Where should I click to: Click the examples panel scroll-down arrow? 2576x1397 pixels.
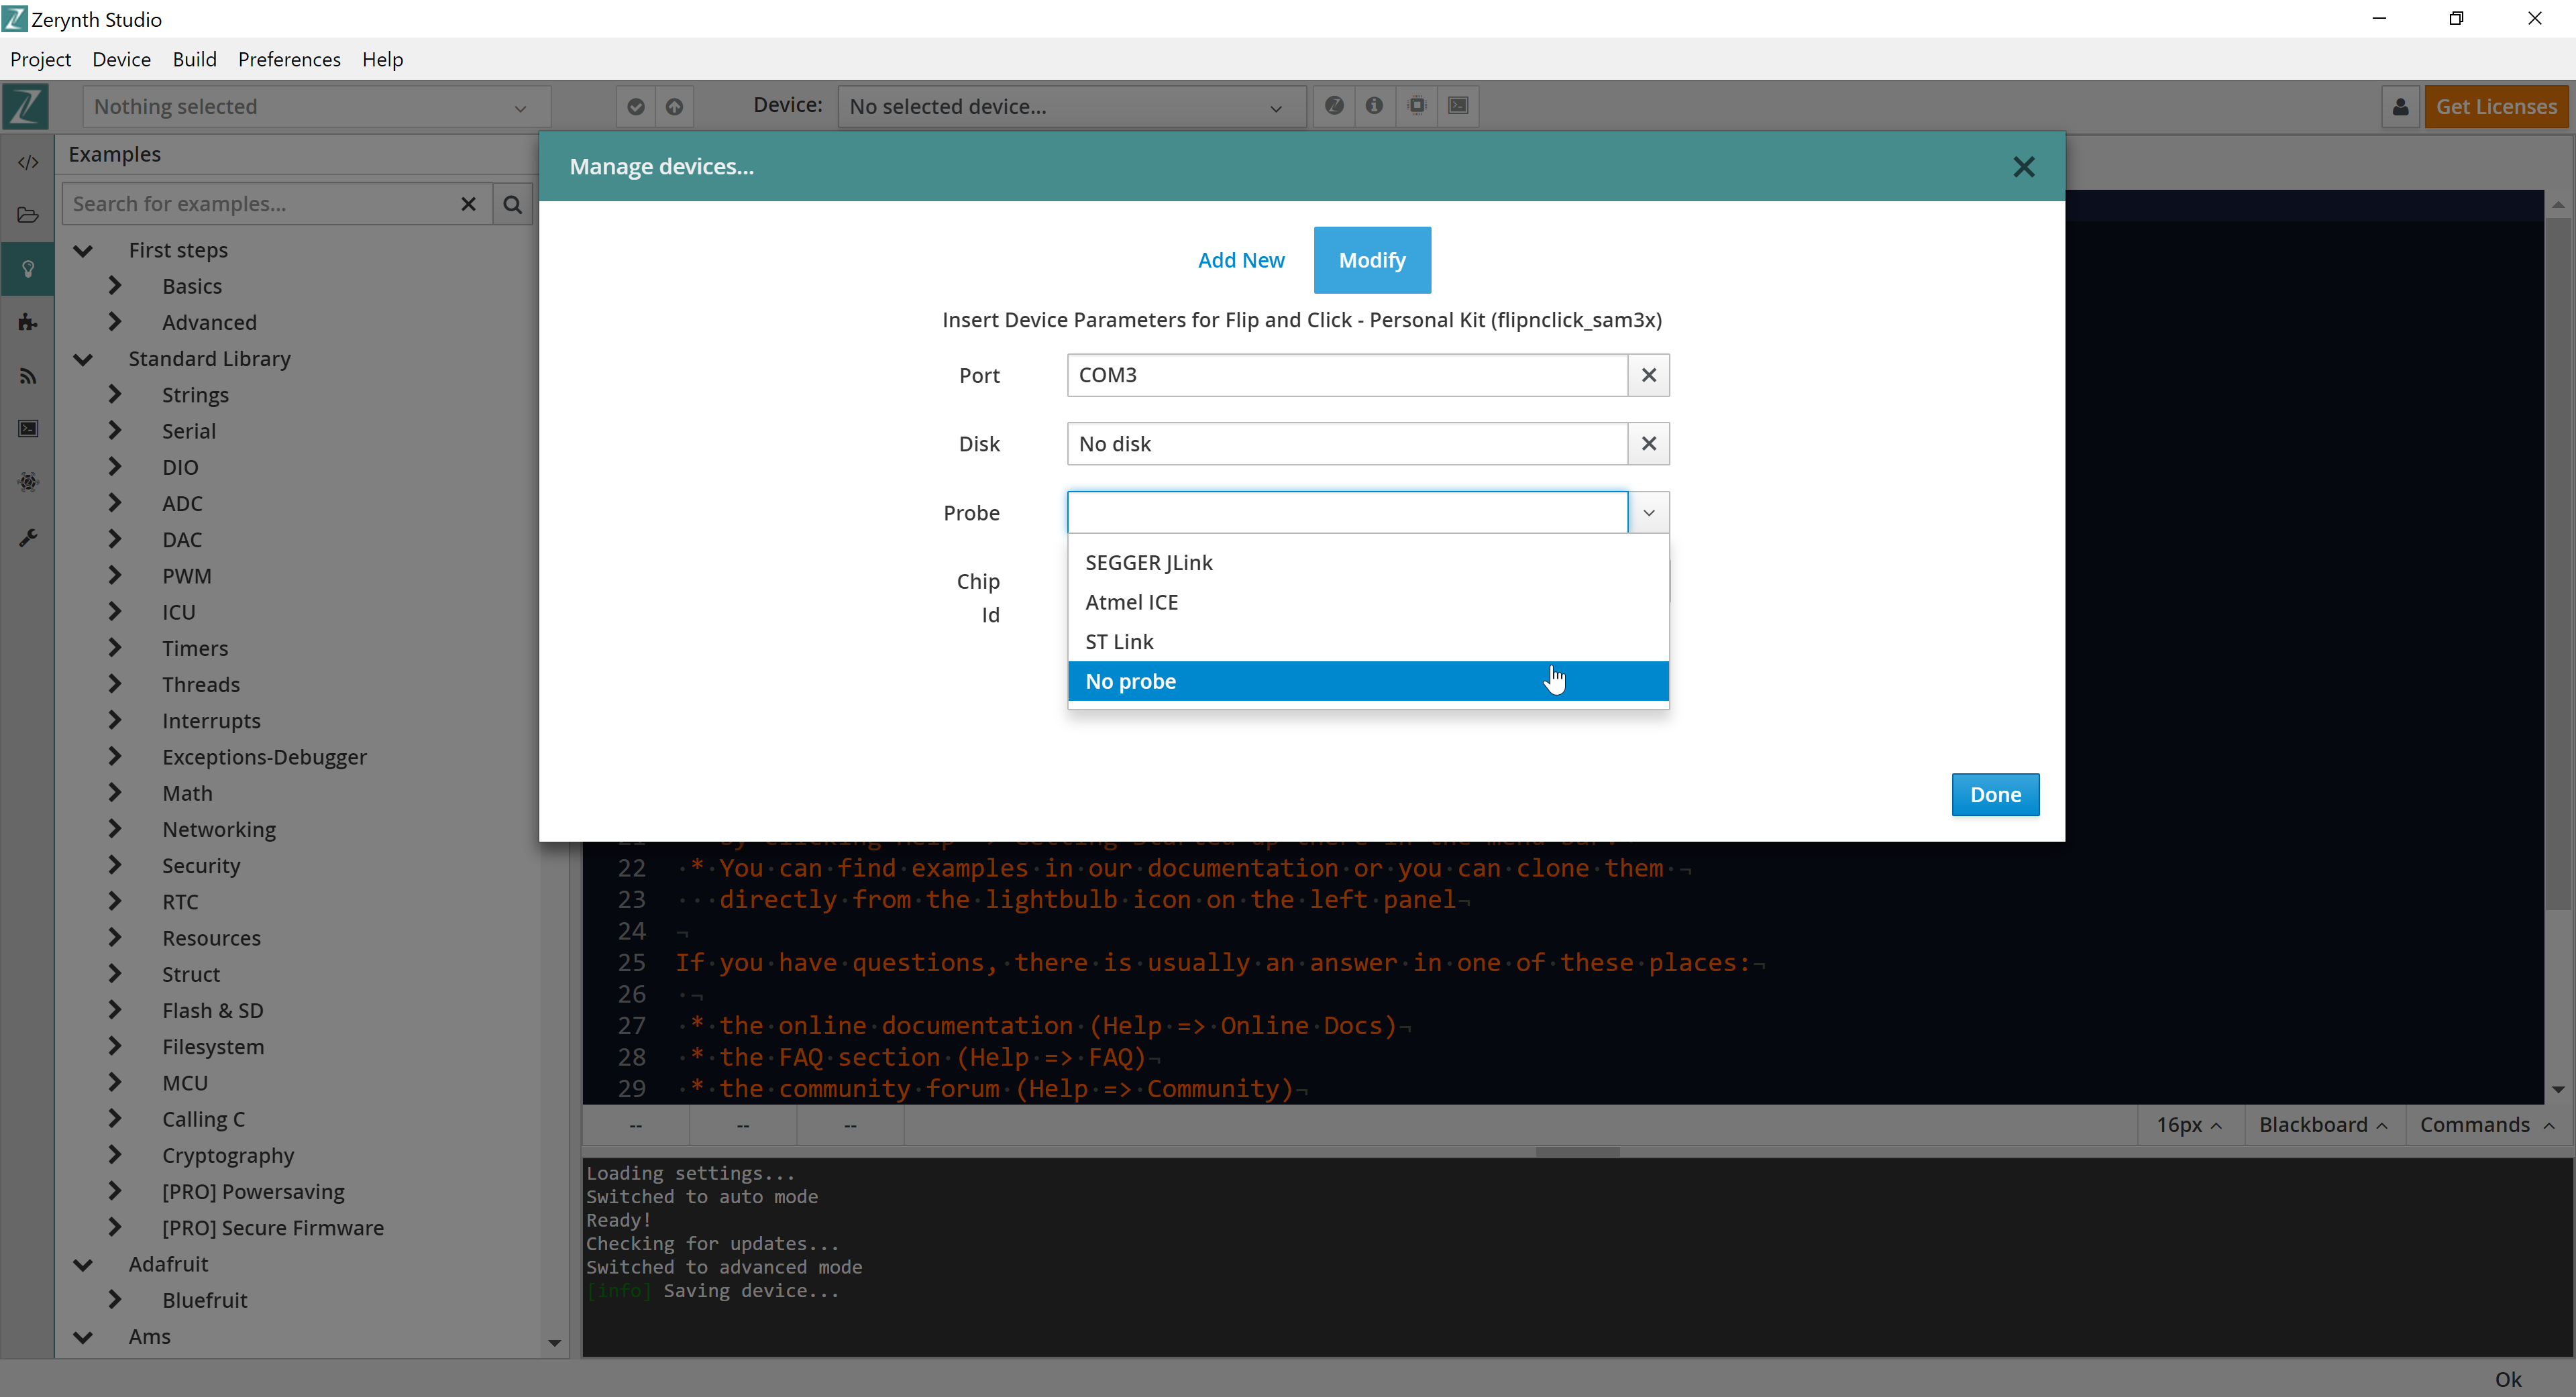click(x=555, y=1343)
